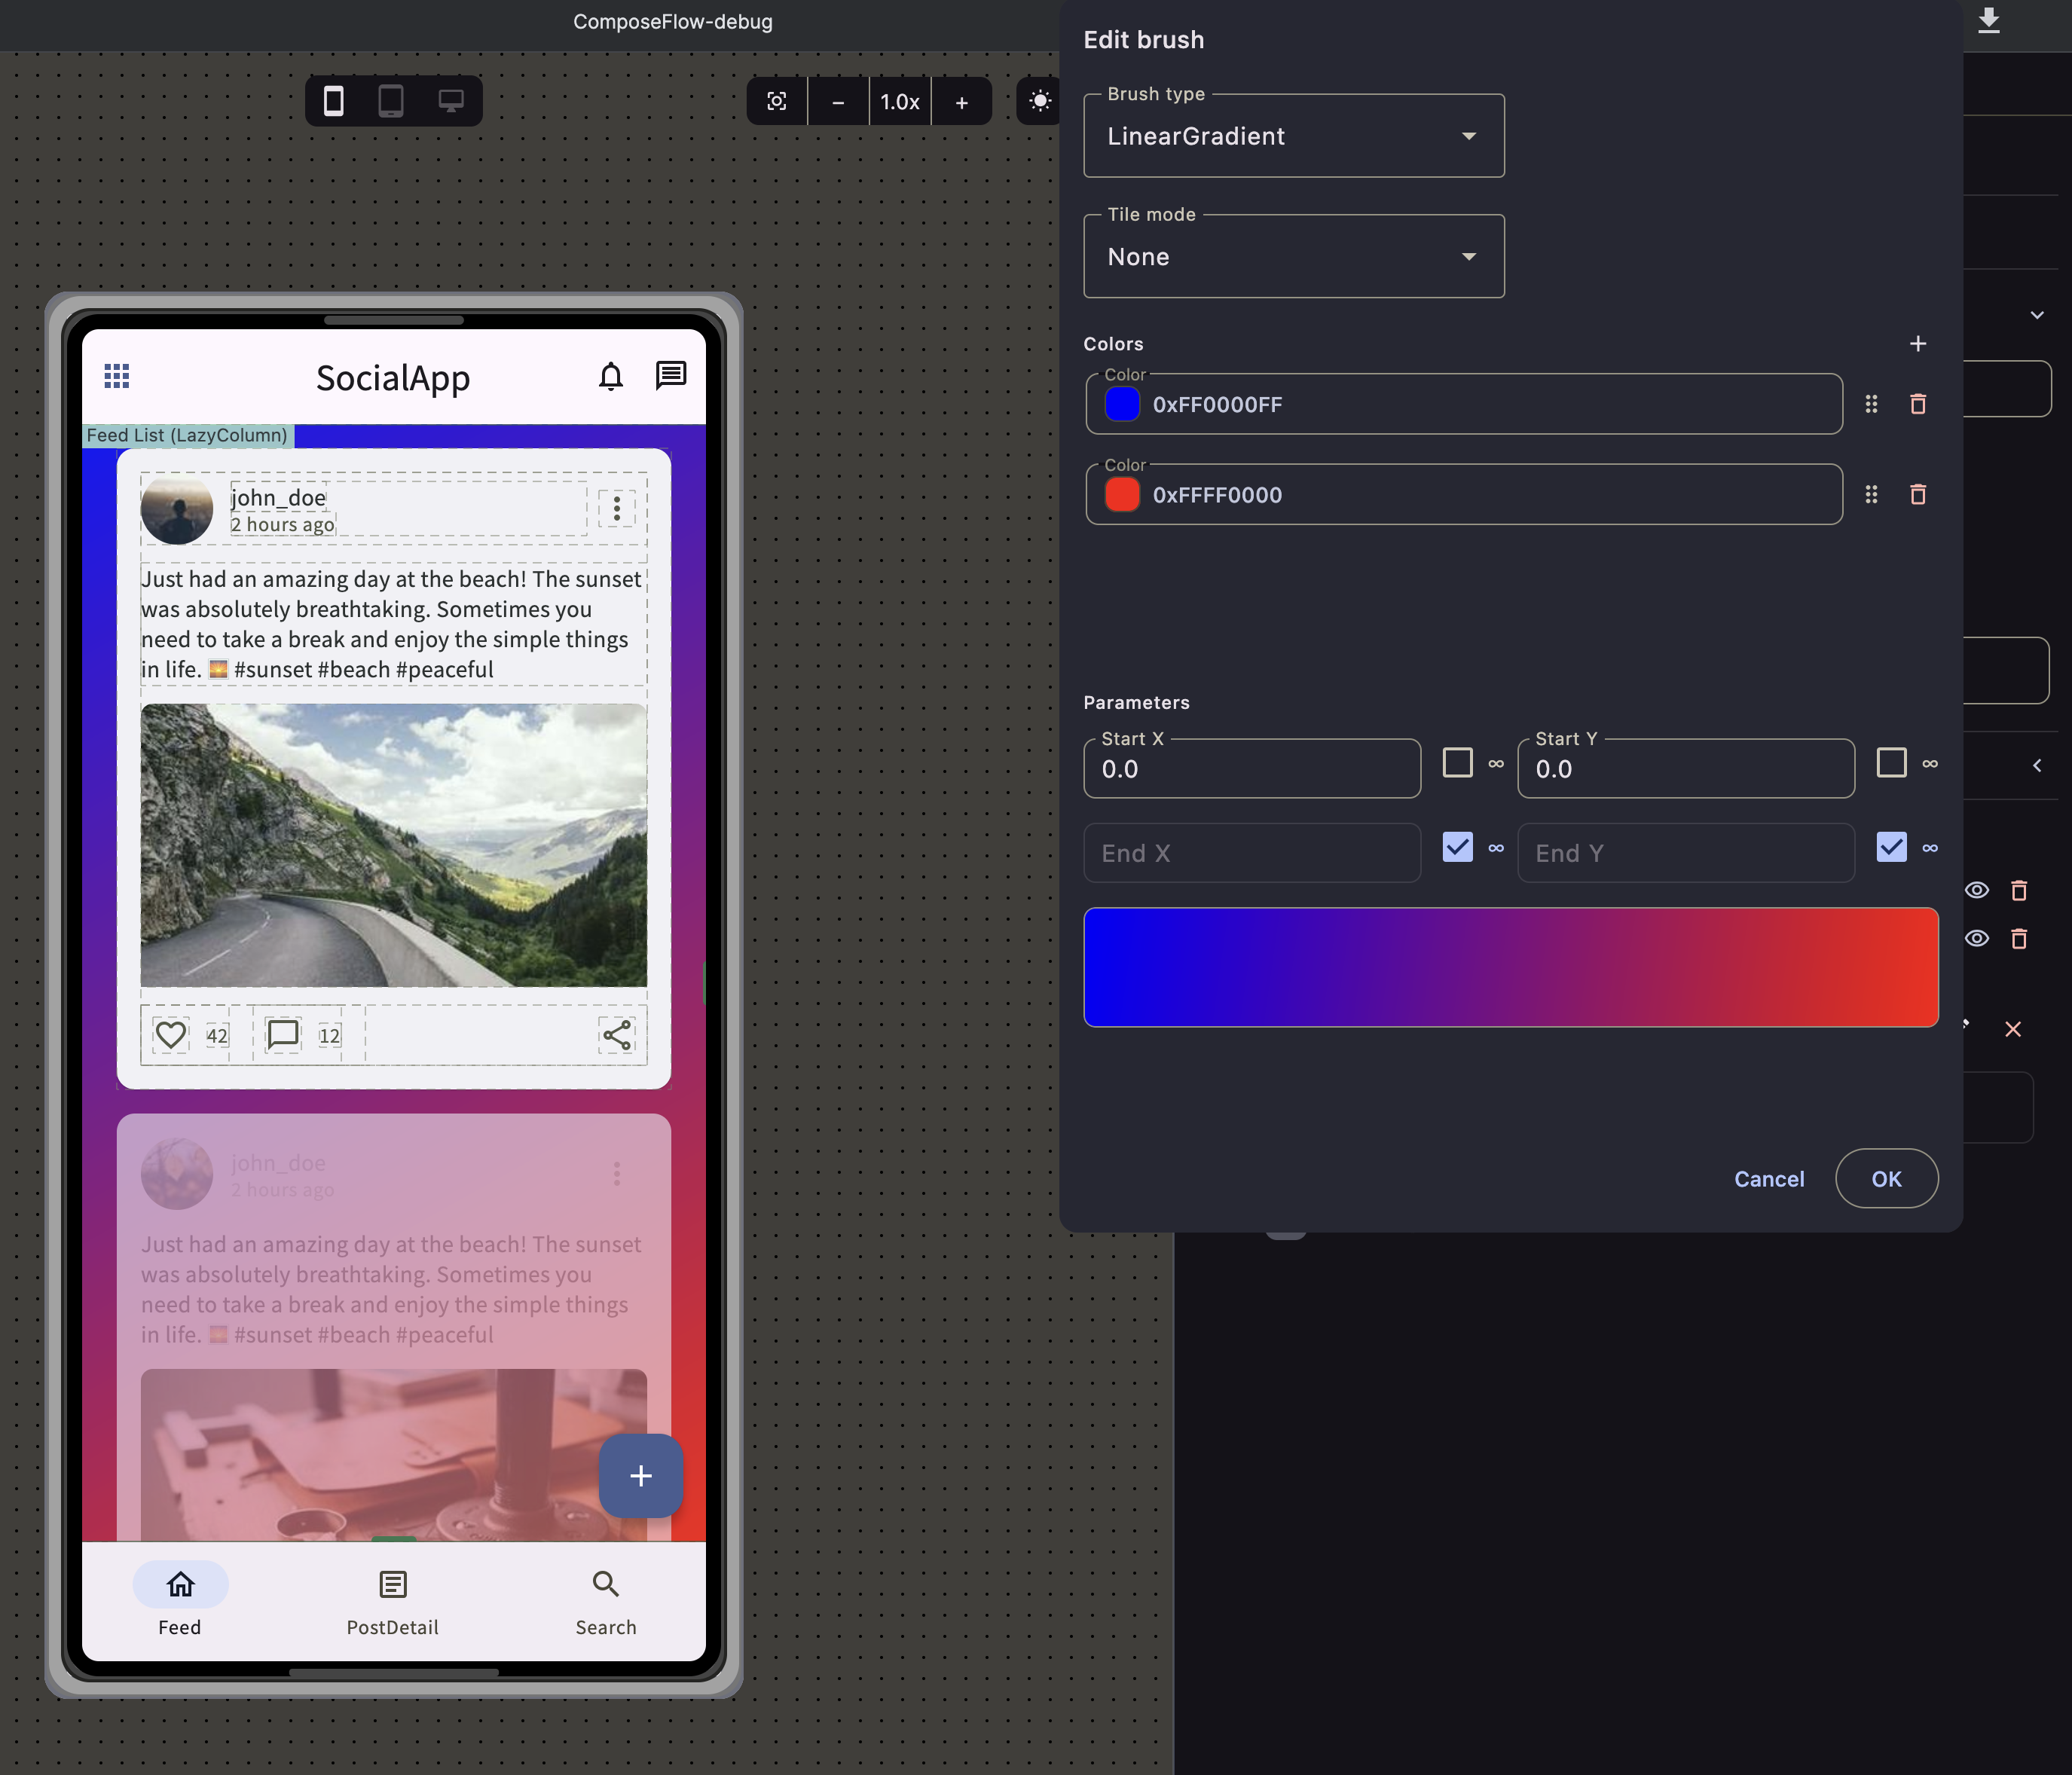Select the phone device preview icon
The width and height of the screenshot is (2072, 1775).
(334, 101)
